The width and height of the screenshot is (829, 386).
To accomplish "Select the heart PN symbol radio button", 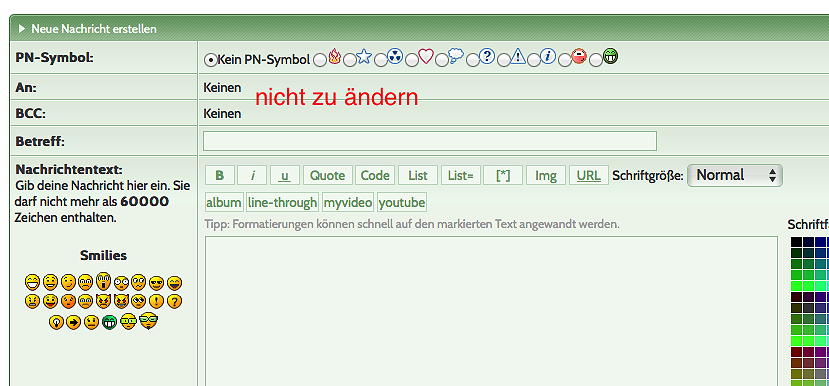I will pyautogui.click(x=411, y=60).
